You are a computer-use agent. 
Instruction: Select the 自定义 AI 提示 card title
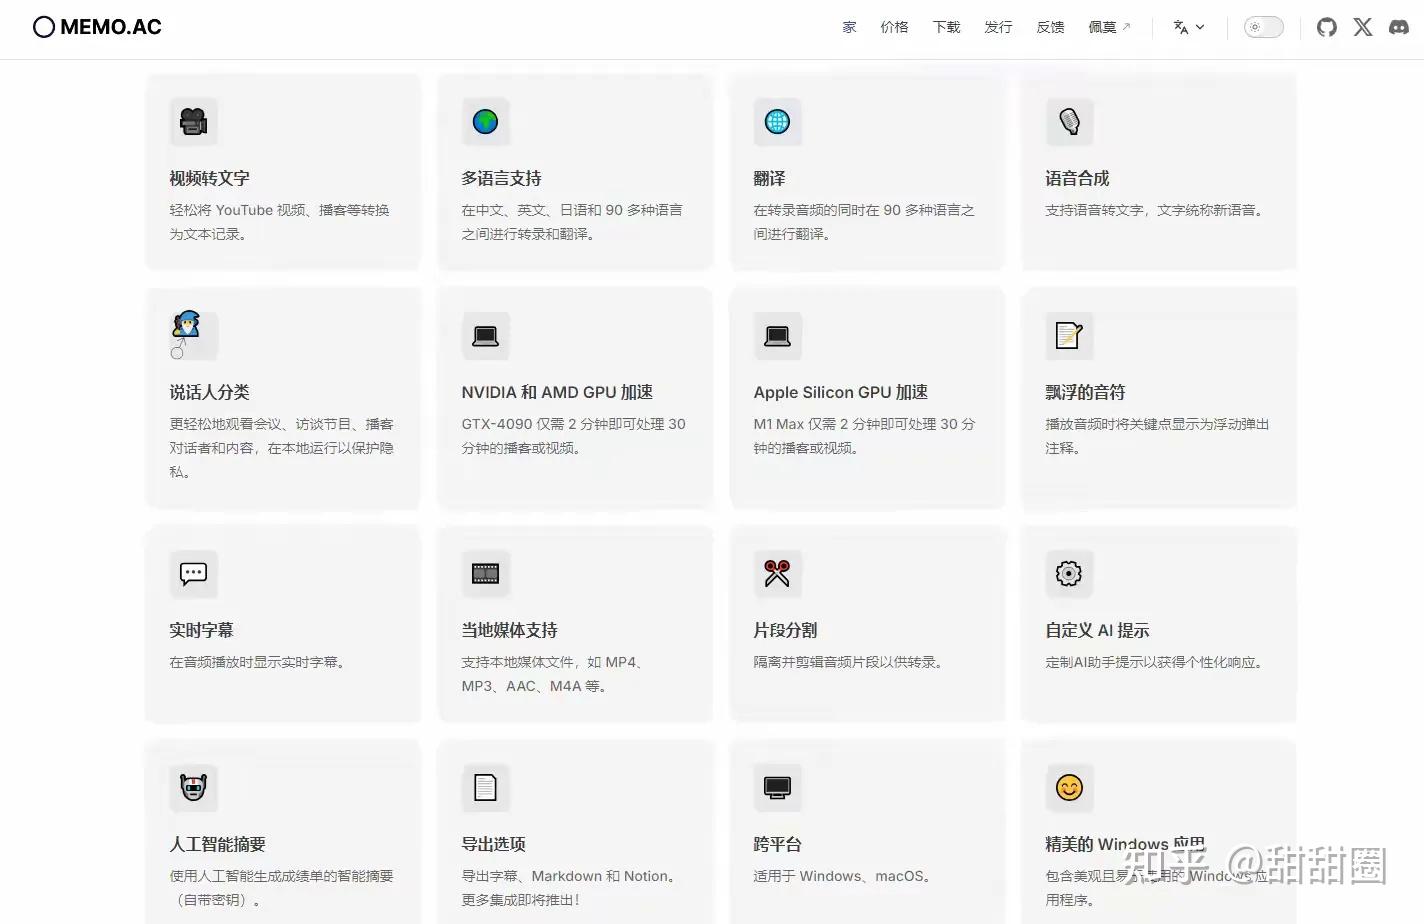pos(1097,630)
